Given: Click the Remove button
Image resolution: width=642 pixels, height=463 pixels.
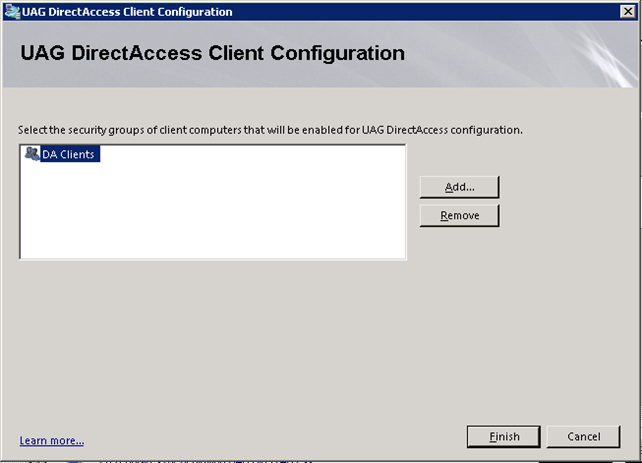Looking at the screenshot, I should coord(459,215).
